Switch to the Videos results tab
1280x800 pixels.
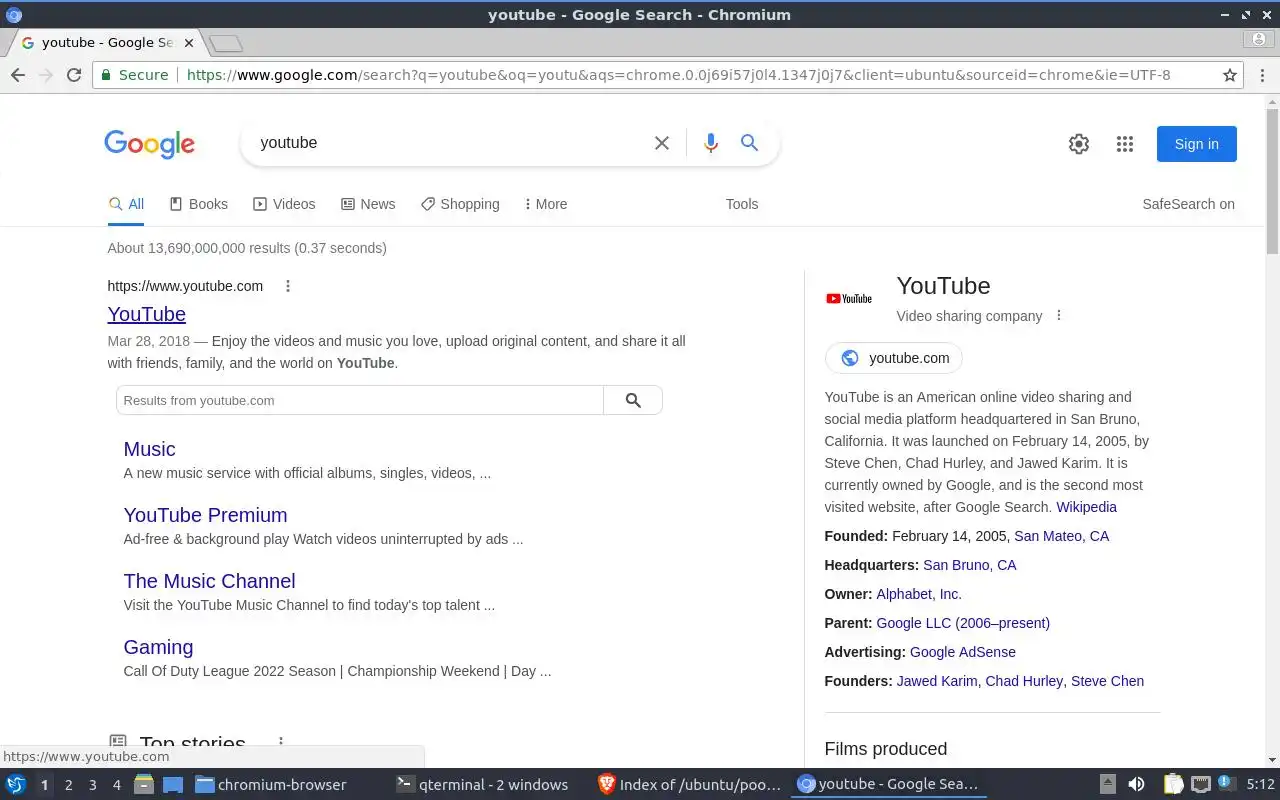[284, 204]
